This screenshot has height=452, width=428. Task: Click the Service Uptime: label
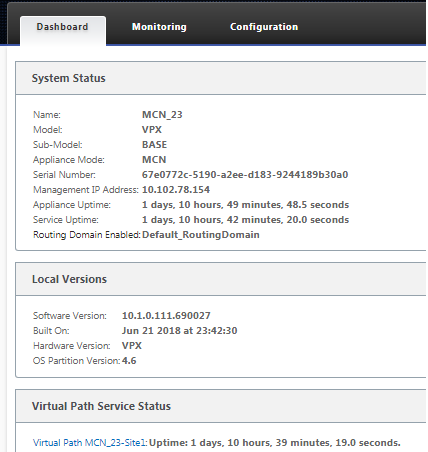click(66, 220)
